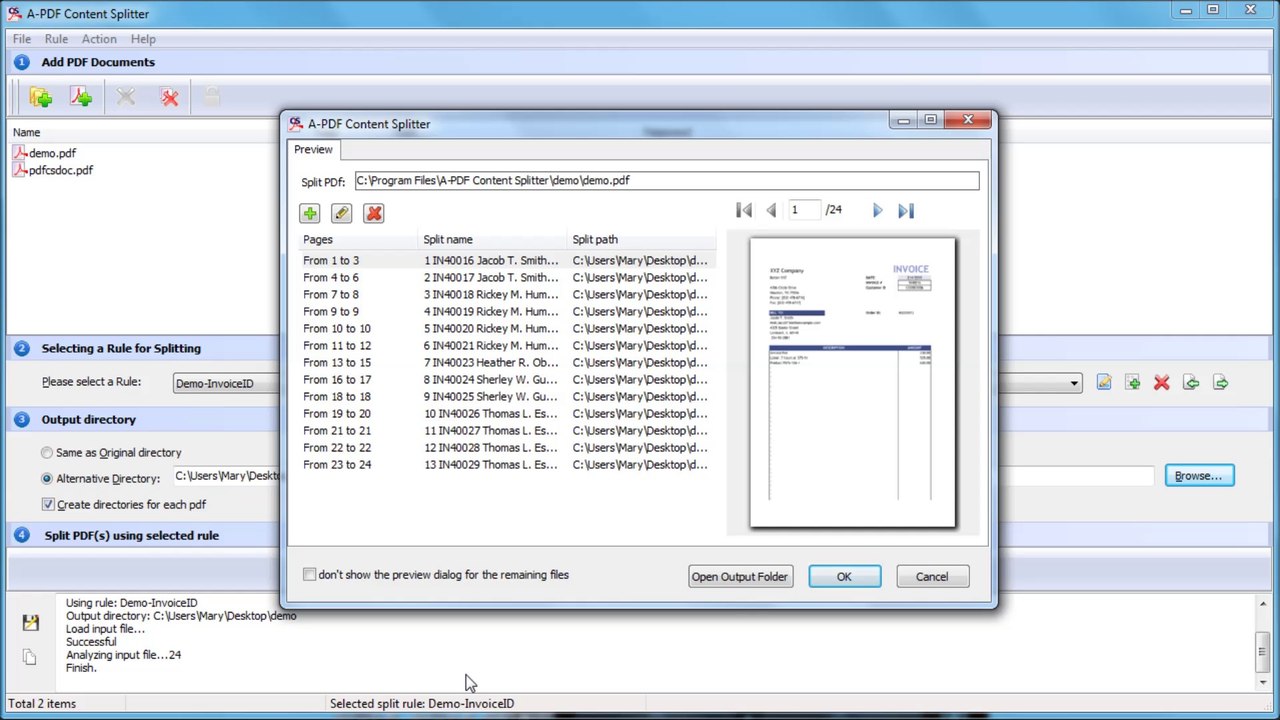Click the add new rule green plus icon
This screenshot has width=1280, height=720.
tap(1133, 383)
